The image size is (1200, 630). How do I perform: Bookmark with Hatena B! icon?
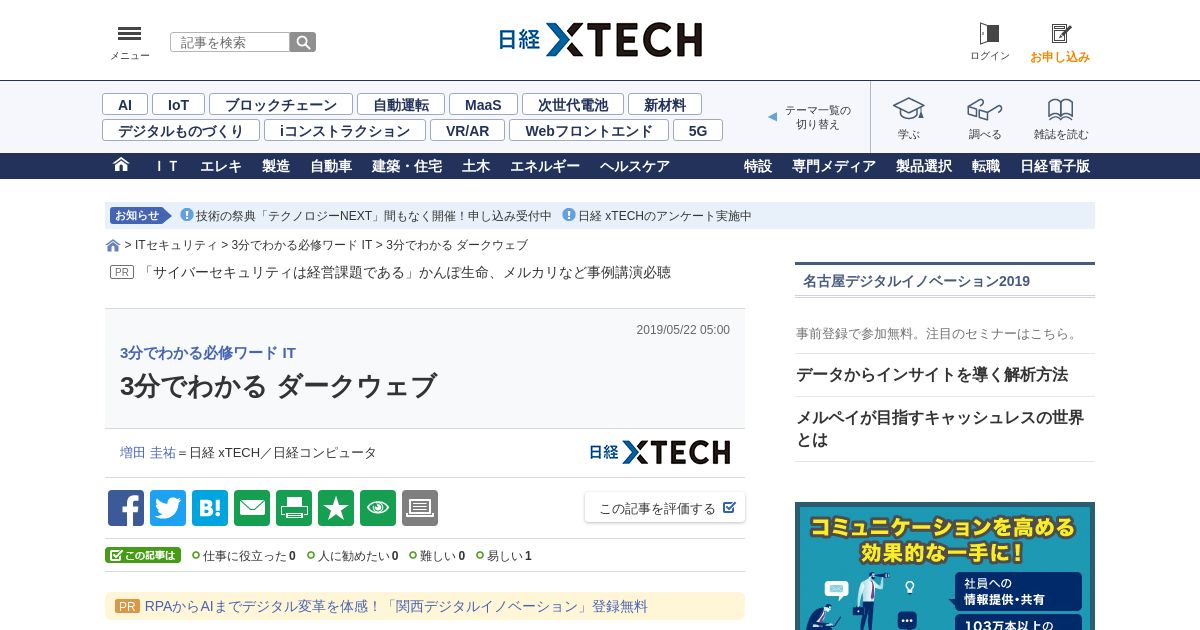click(x=210, y=508)
